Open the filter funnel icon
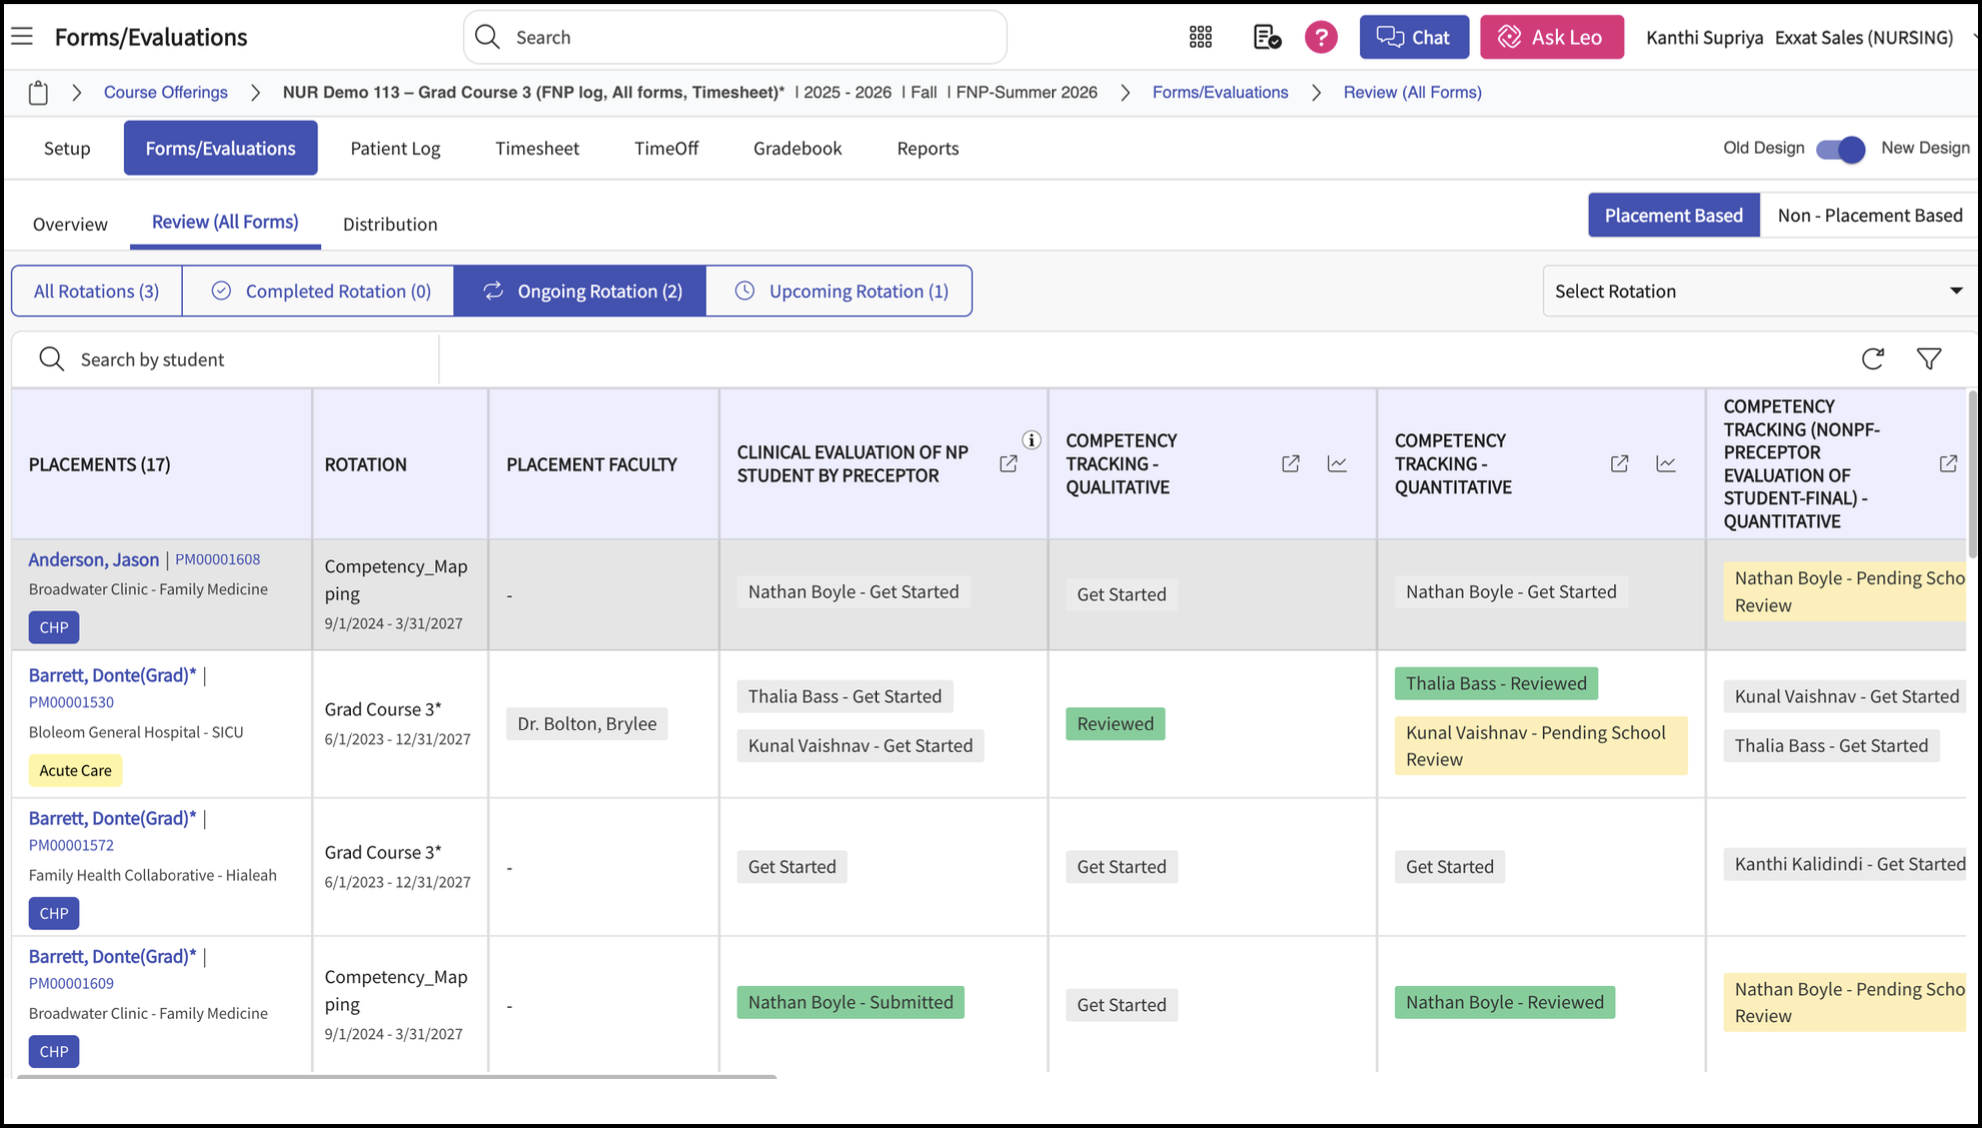1982x1128 pixels. (x=1929, y=359)
